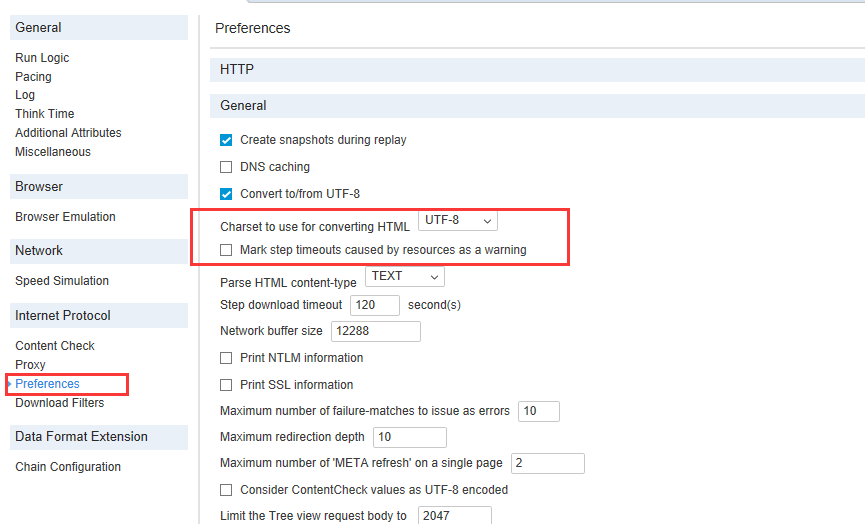Click the Network section header
This screenshot has width=865, height=524.
tap(99, 251)
